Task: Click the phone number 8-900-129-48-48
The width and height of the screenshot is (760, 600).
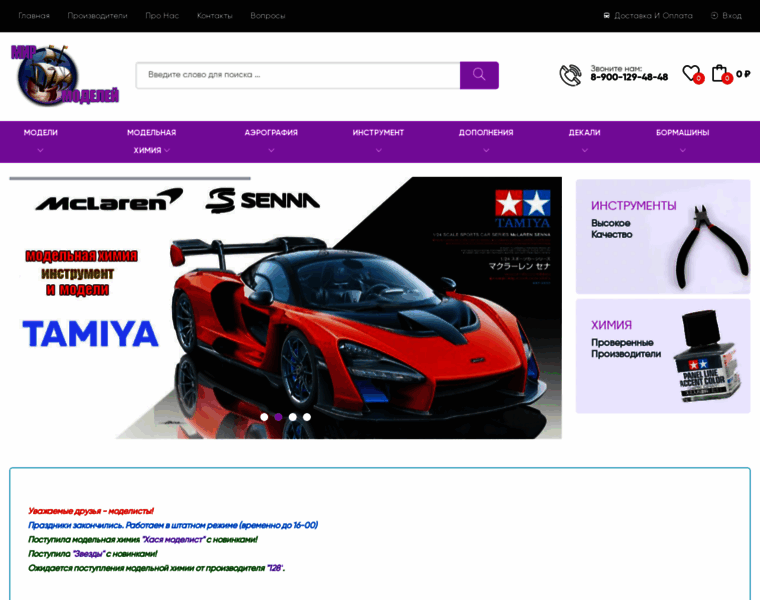Action: pos(629,77)
